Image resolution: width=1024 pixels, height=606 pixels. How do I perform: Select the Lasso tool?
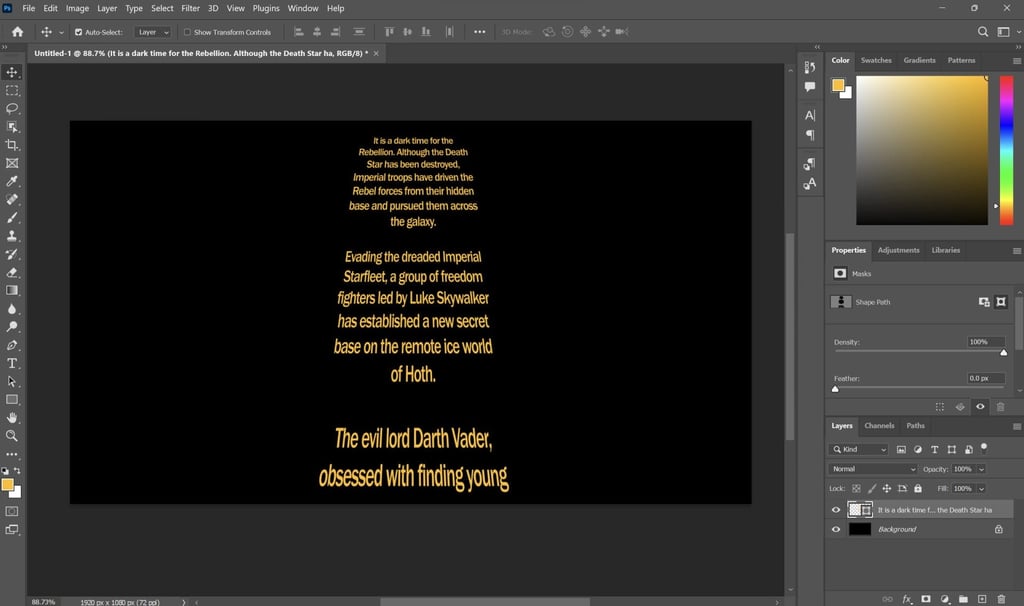12,108
